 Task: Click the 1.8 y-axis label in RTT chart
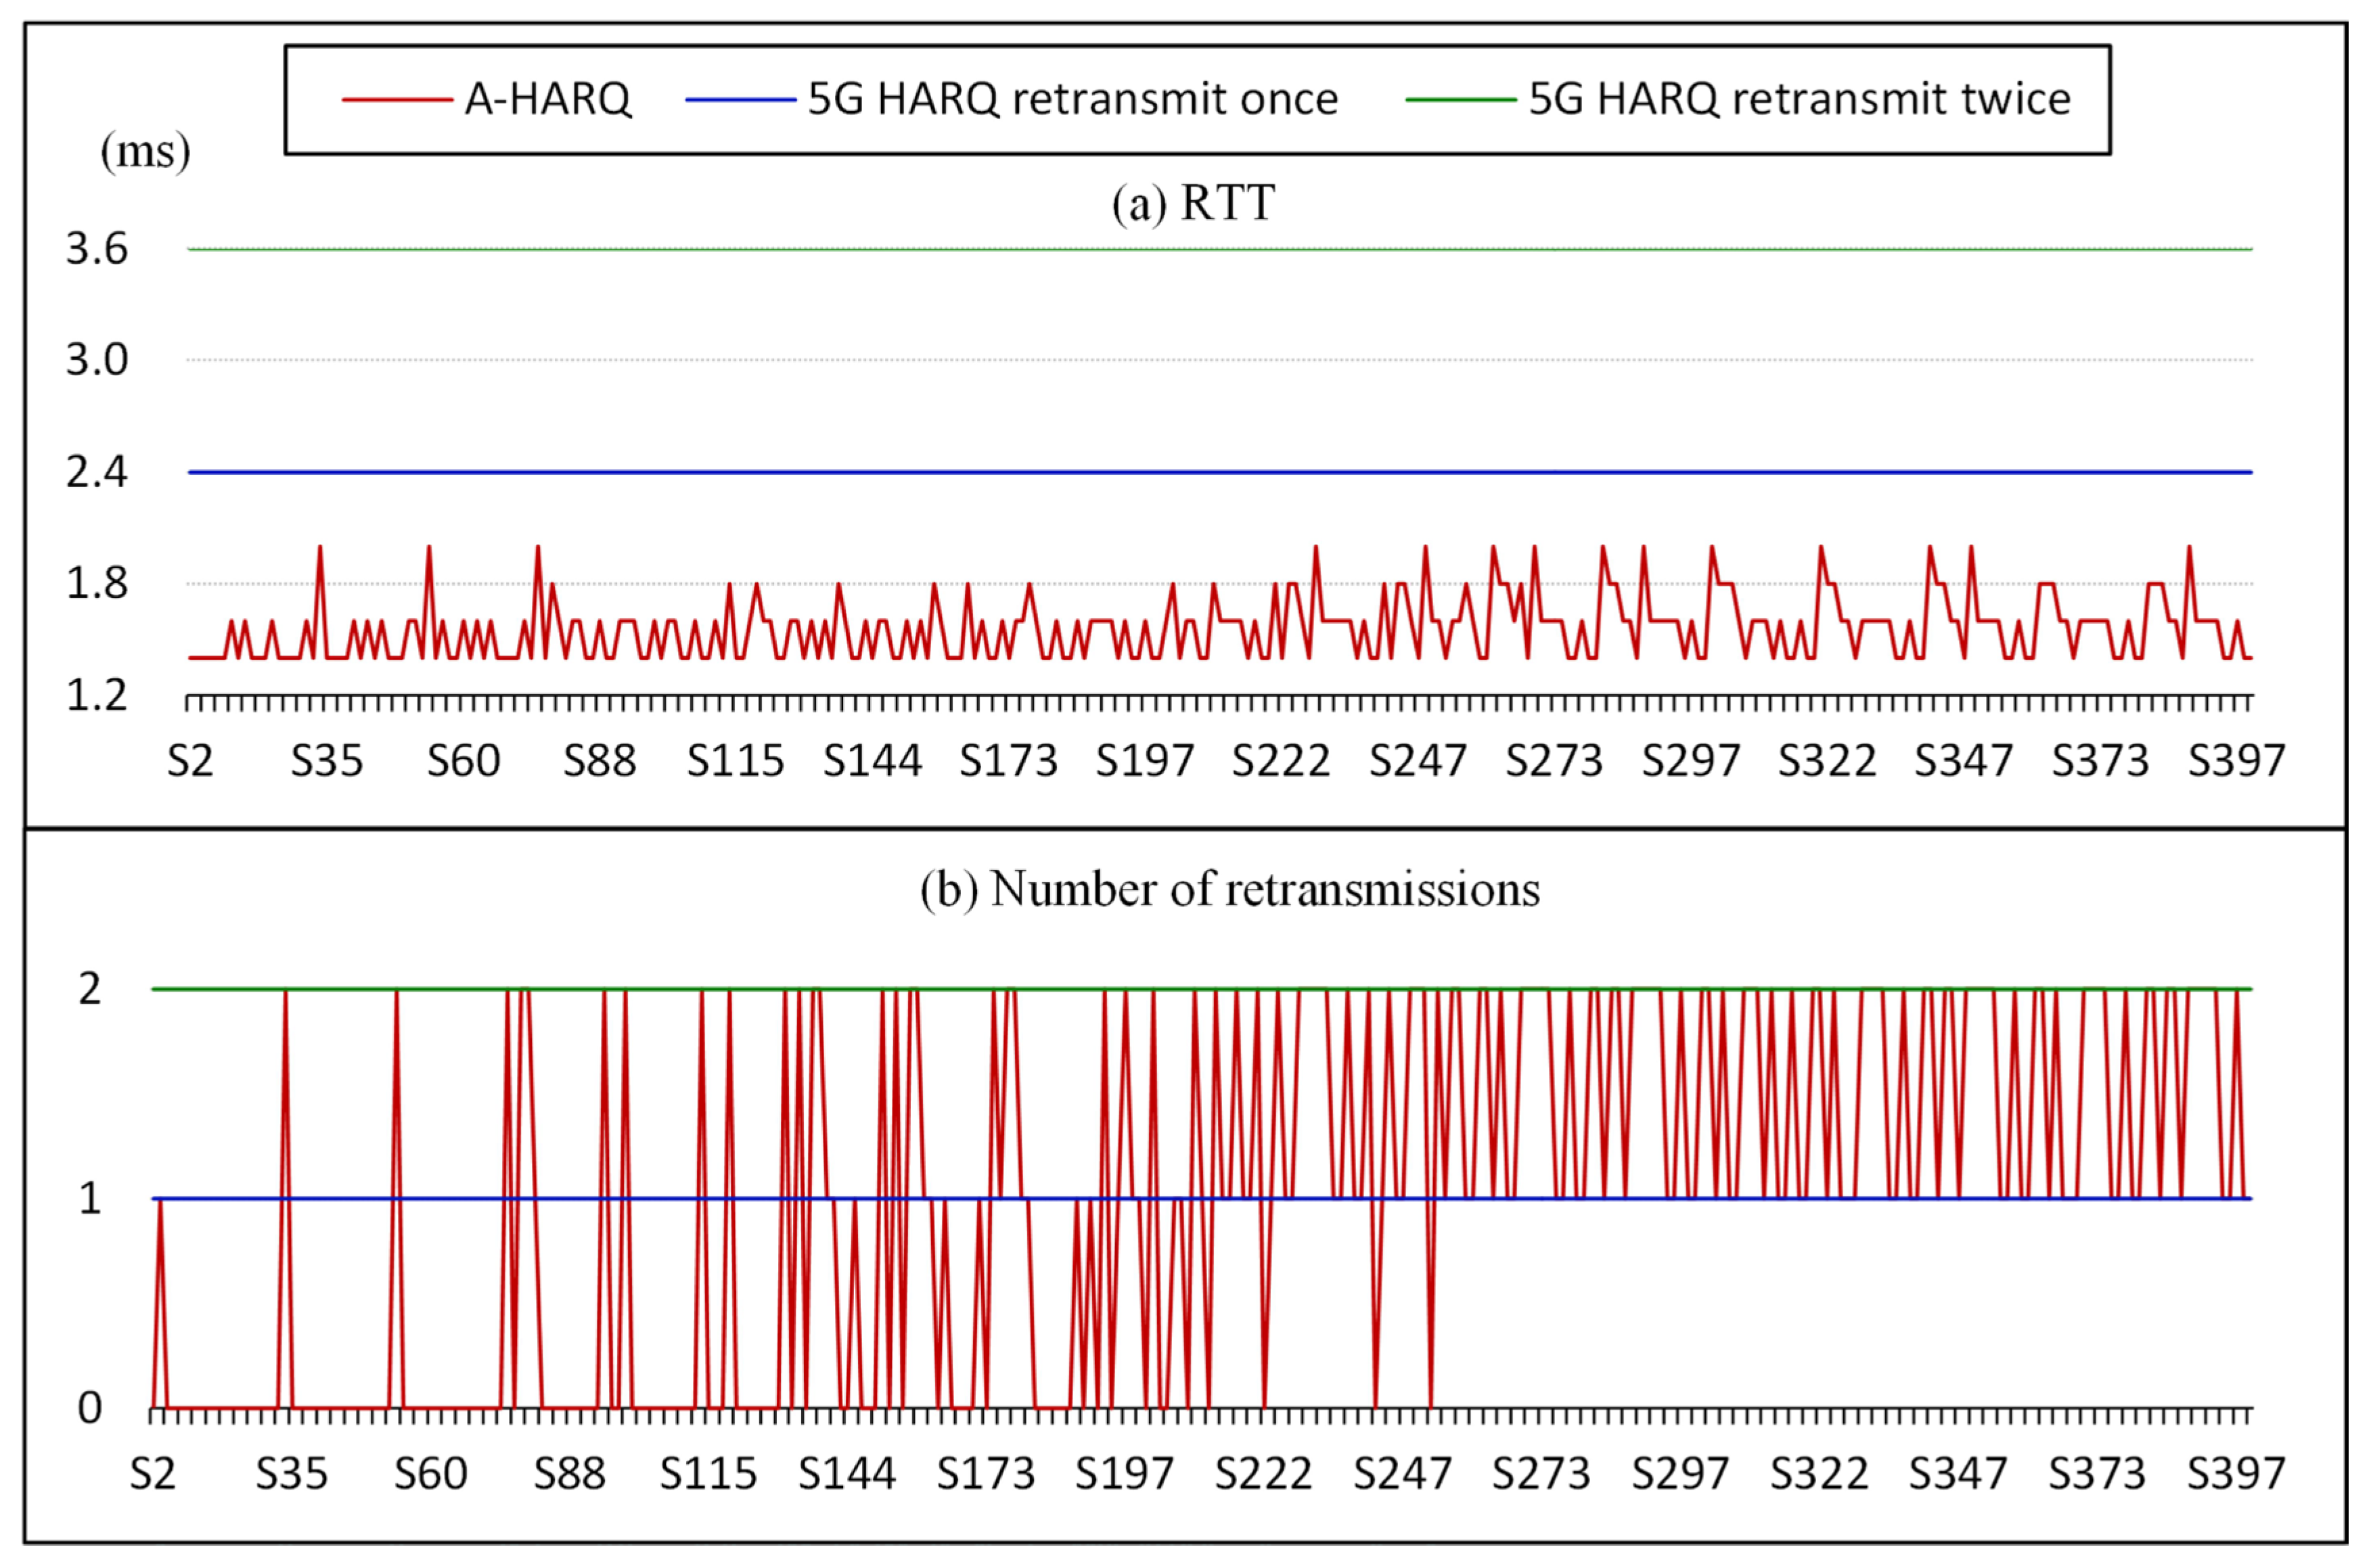click(x=97, y=584)
